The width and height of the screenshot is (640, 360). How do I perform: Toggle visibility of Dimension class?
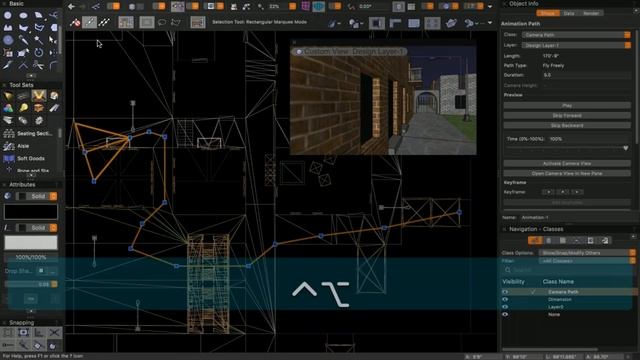click(505, 299)
